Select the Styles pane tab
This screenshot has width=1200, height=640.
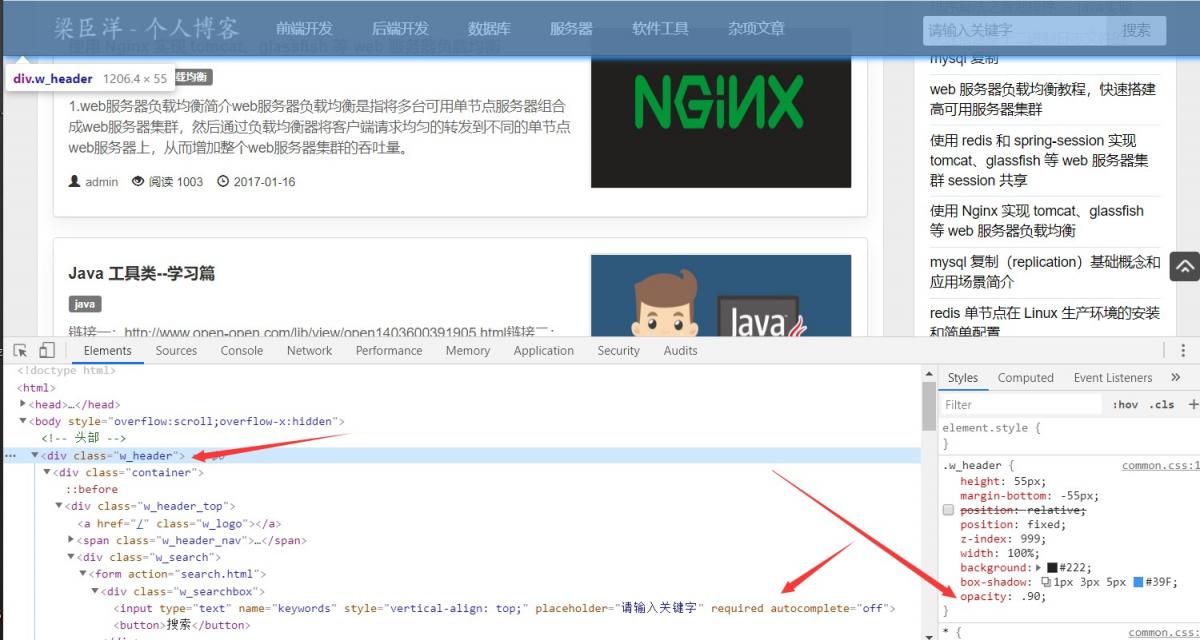tap(963, 378)
